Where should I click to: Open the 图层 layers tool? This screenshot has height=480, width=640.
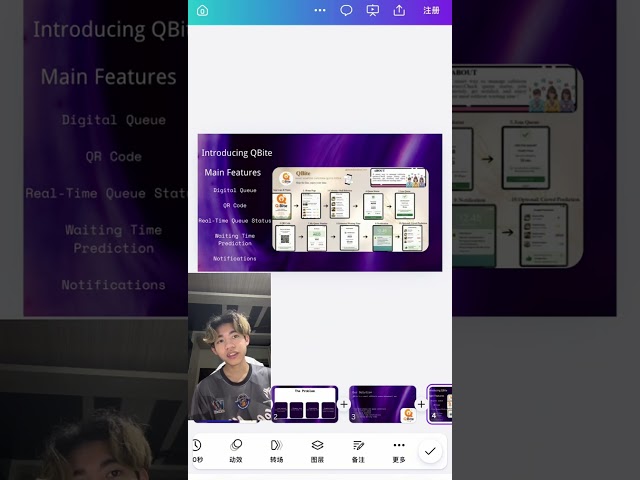tap(317, 451)
